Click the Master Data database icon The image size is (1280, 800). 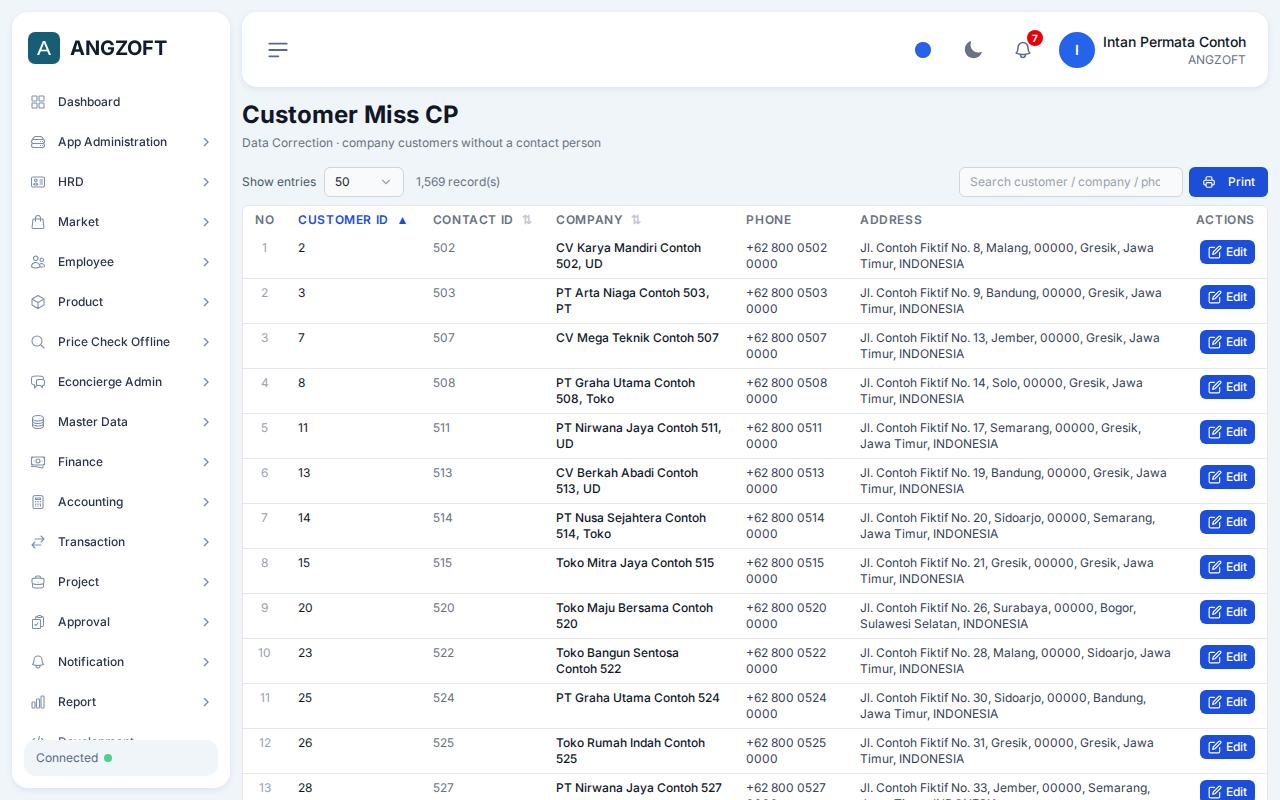[38, 422]
